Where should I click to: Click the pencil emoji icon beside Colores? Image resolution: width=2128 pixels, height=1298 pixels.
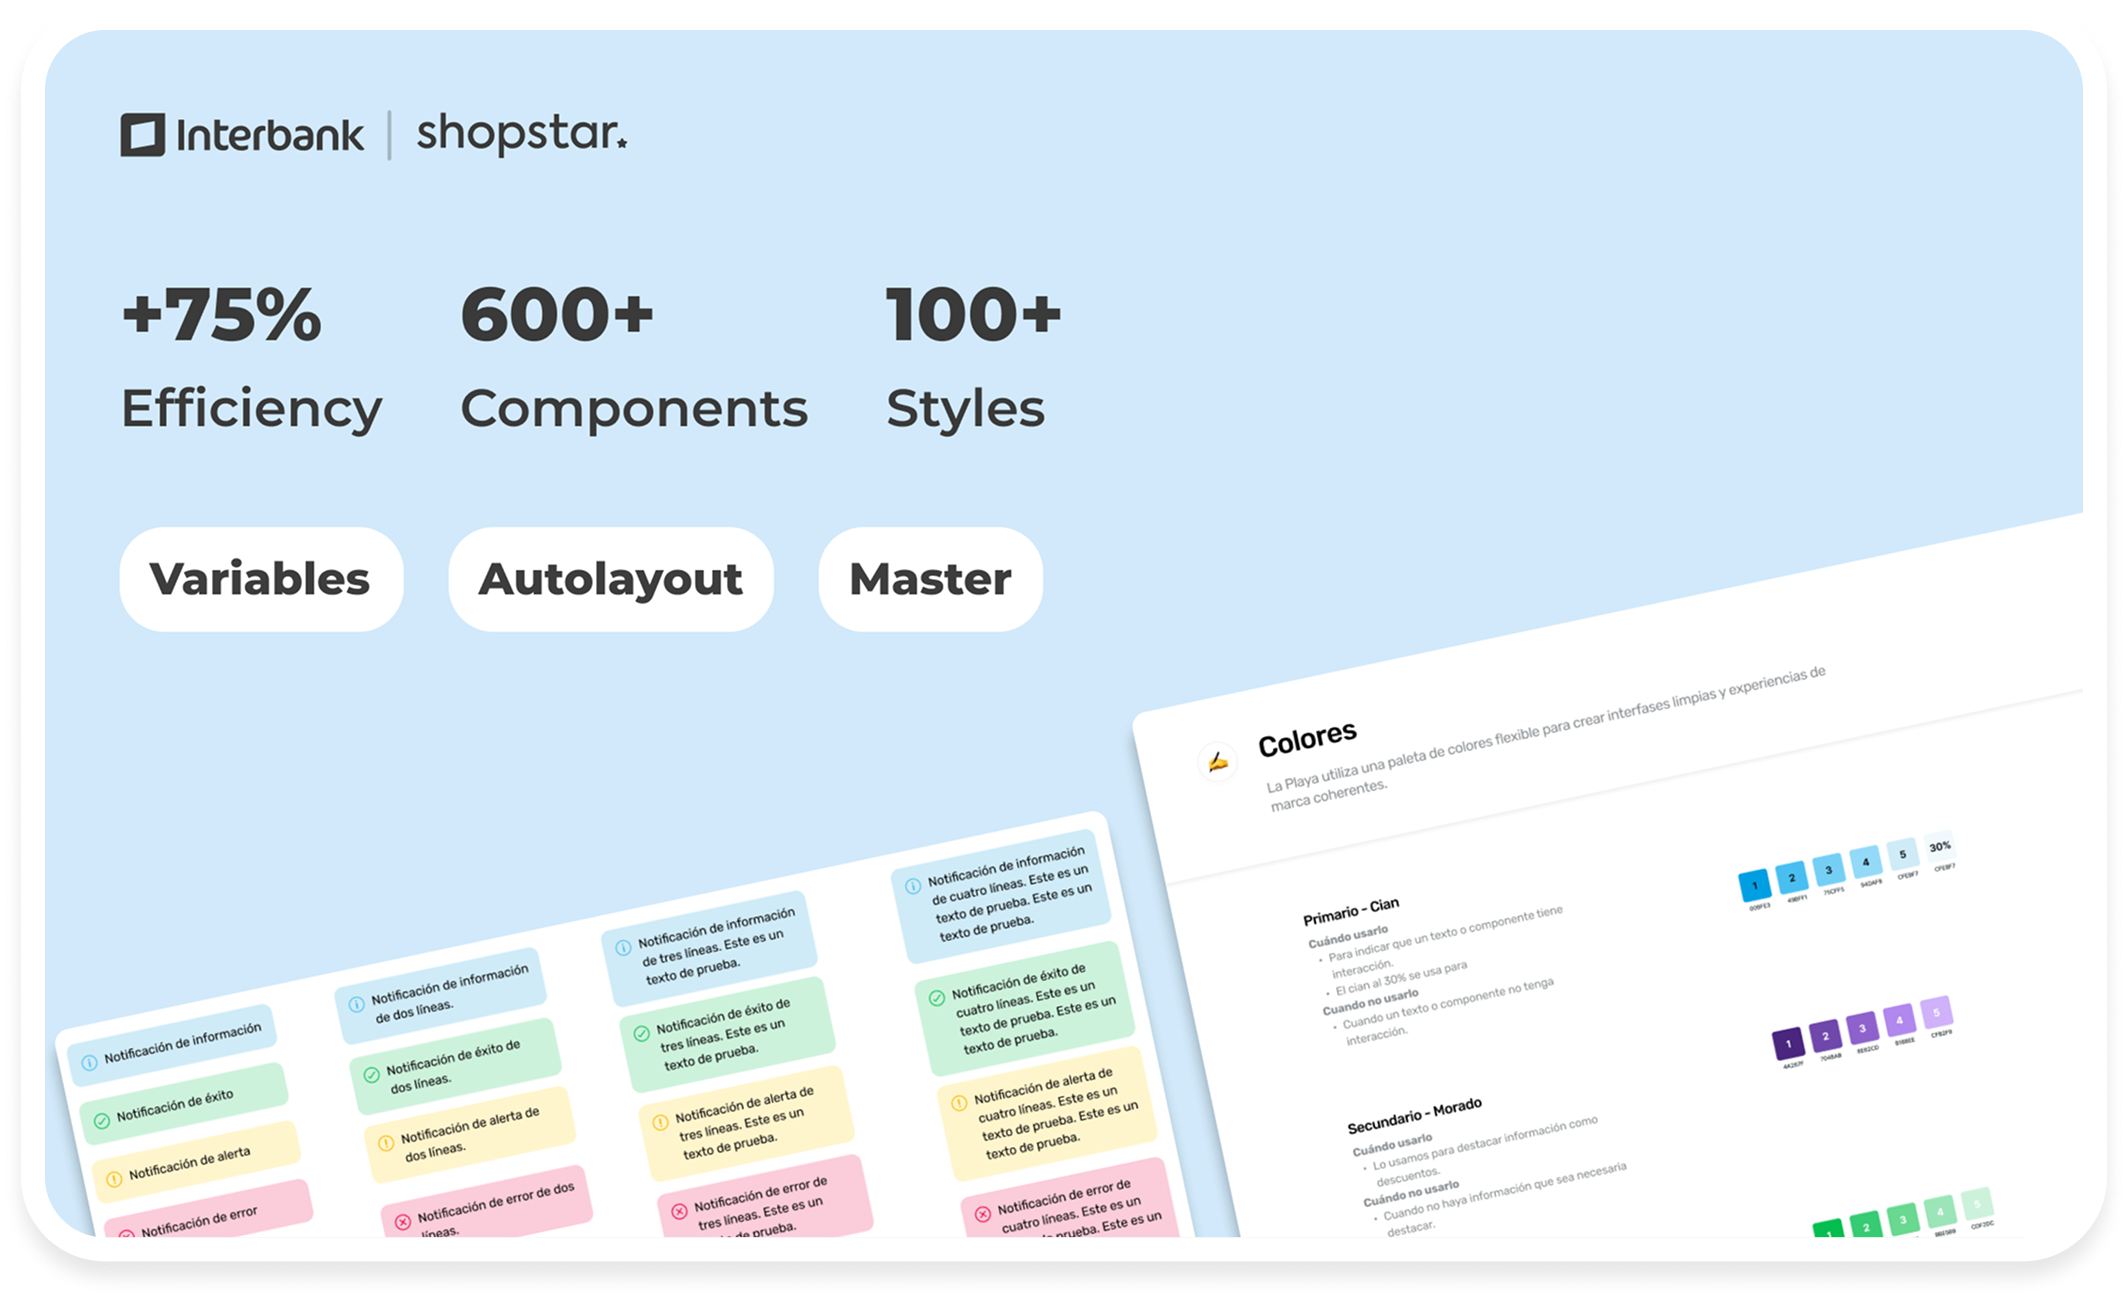point(1217,762)
